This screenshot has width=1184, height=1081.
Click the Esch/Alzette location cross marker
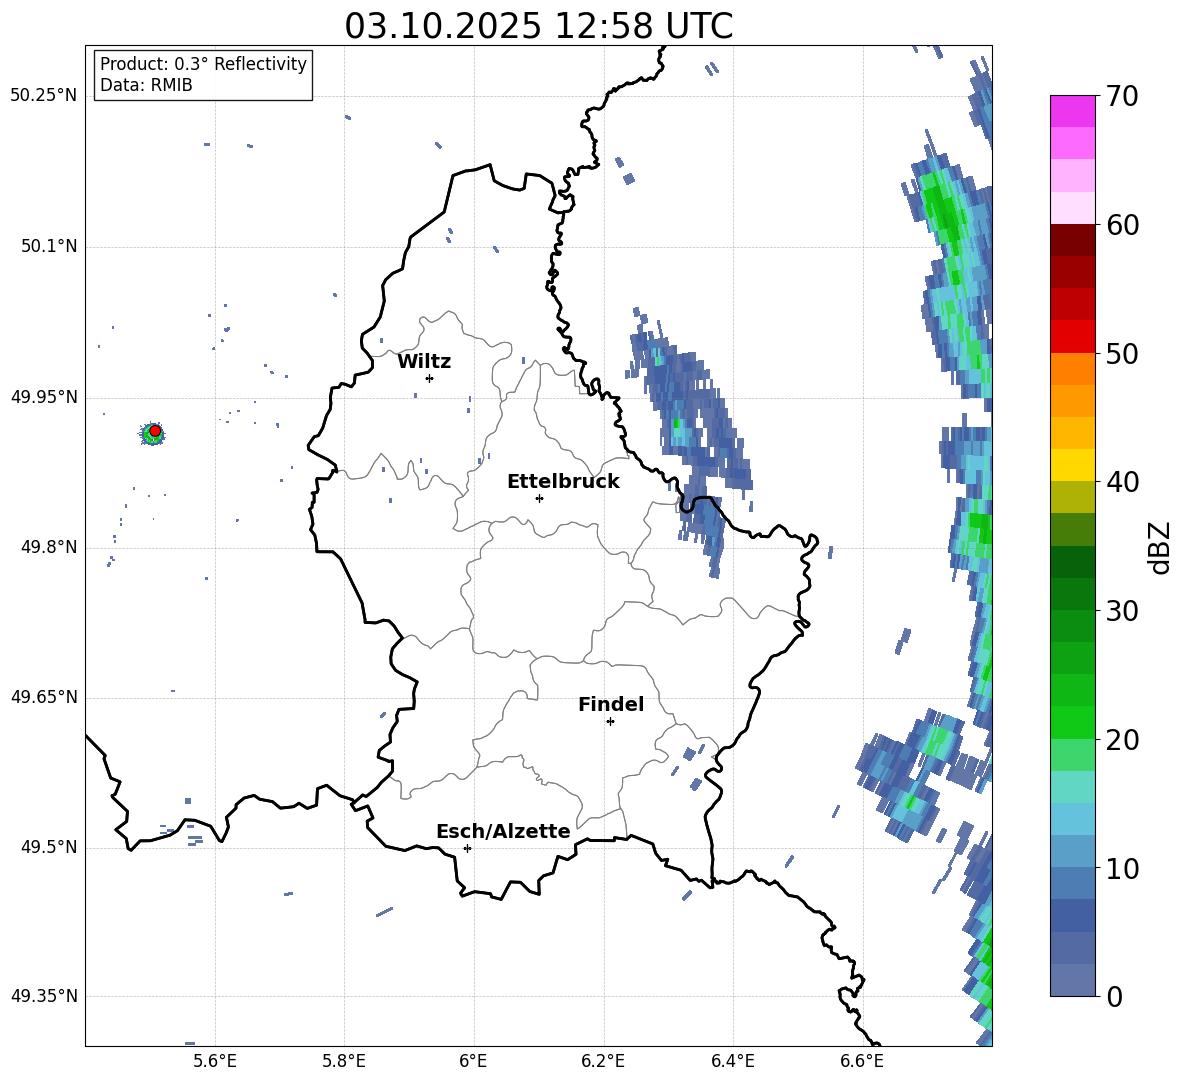pyautogui.click(x=467, y=848)
